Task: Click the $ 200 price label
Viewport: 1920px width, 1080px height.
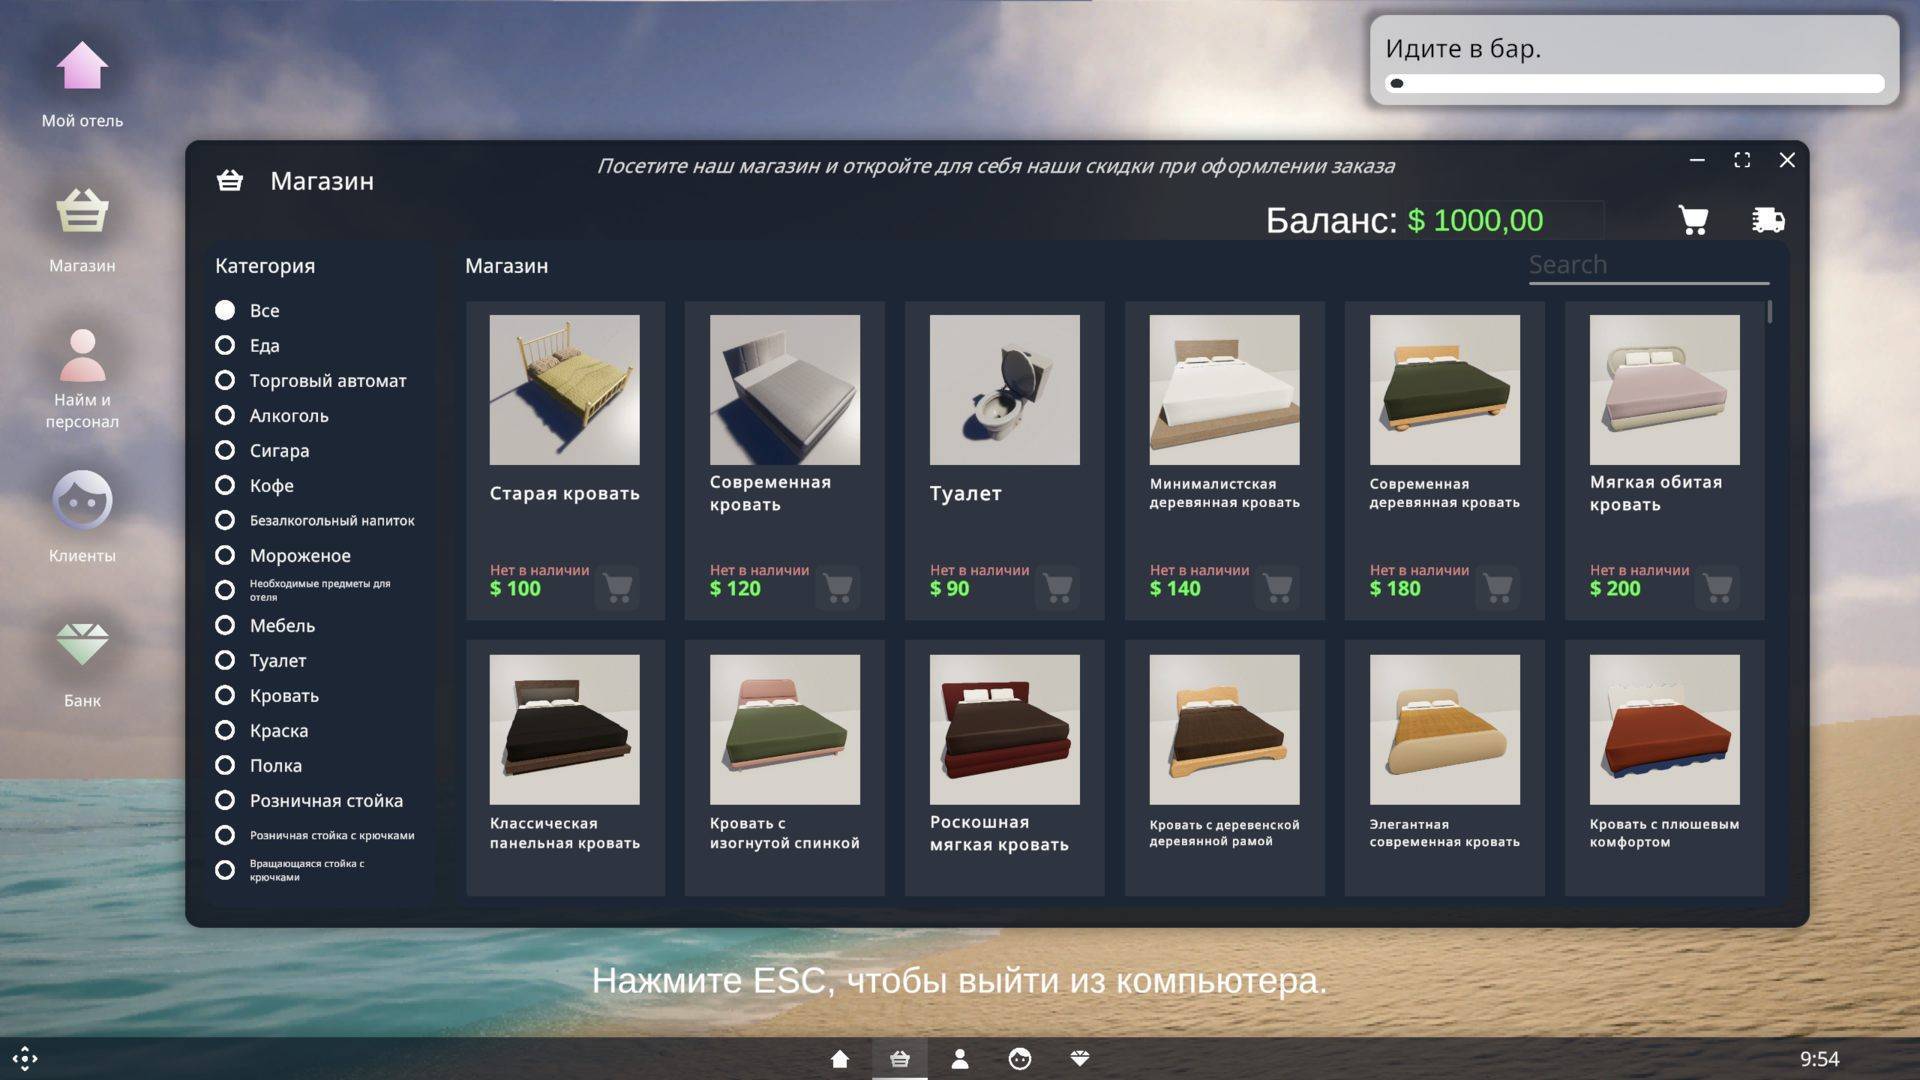Action: 1615,589
